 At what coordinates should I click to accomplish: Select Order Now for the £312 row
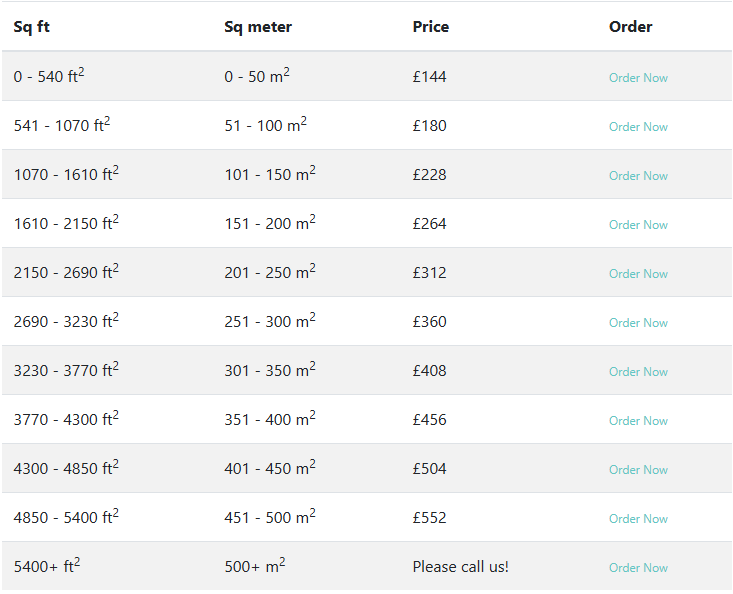tap(638, 274)
